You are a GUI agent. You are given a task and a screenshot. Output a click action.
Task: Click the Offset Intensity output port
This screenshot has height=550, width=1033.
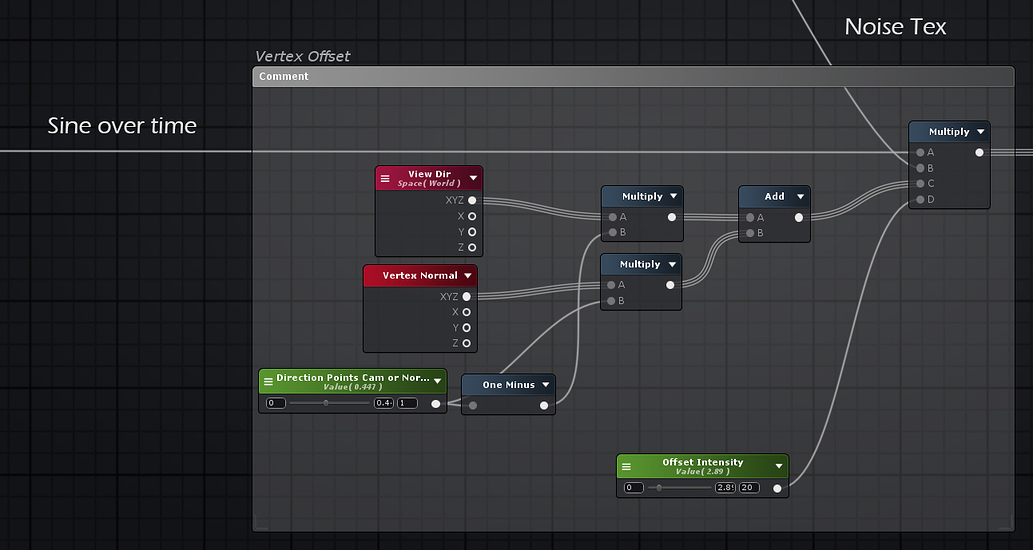777,488
